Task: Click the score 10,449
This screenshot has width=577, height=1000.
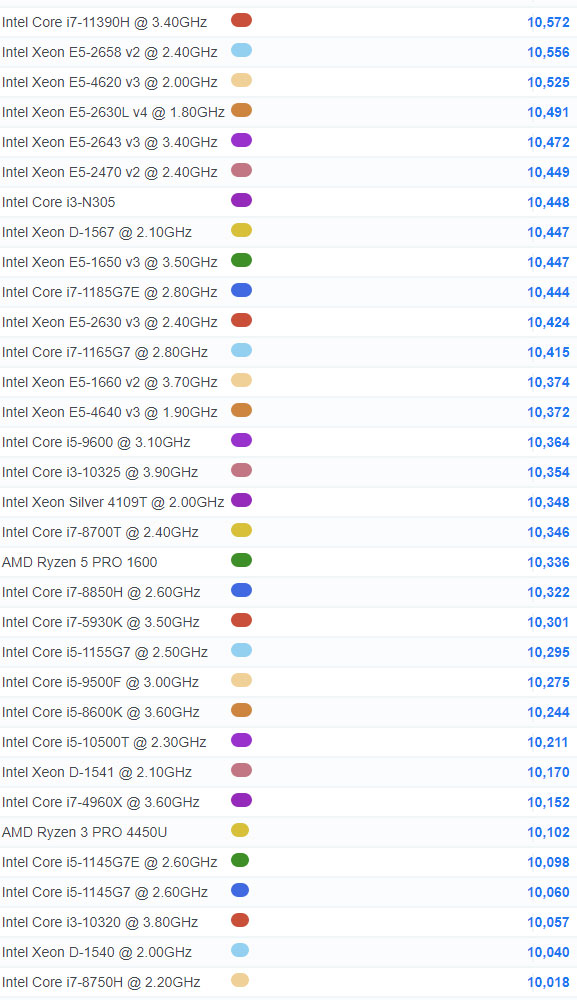Action: coord(548,172)
